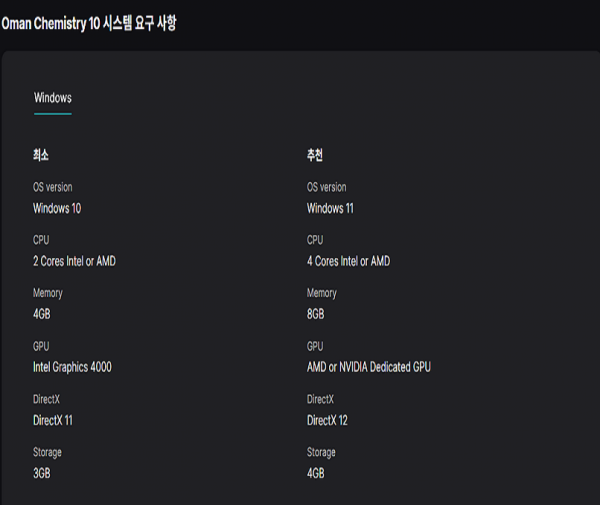Click the 추천 column heading

[315, 156]
